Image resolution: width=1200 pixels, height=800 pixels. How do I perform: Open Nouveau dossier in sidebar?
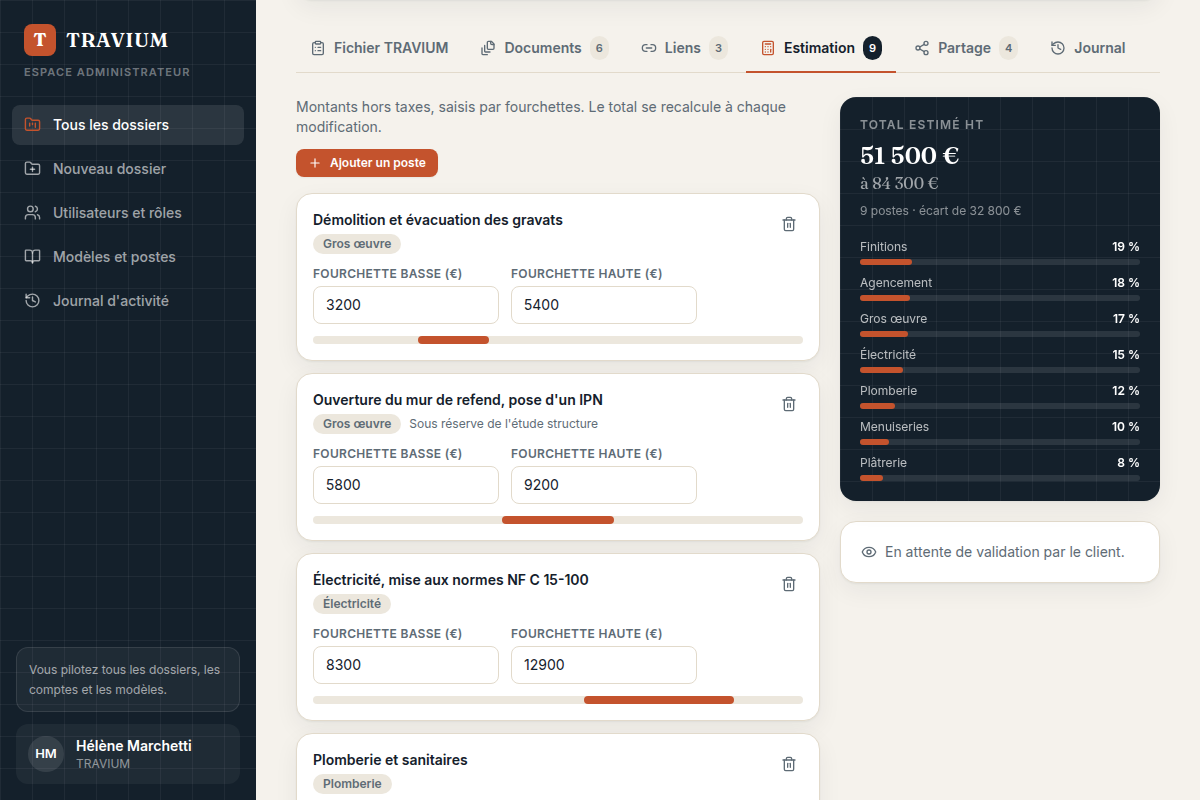[128, 169]
